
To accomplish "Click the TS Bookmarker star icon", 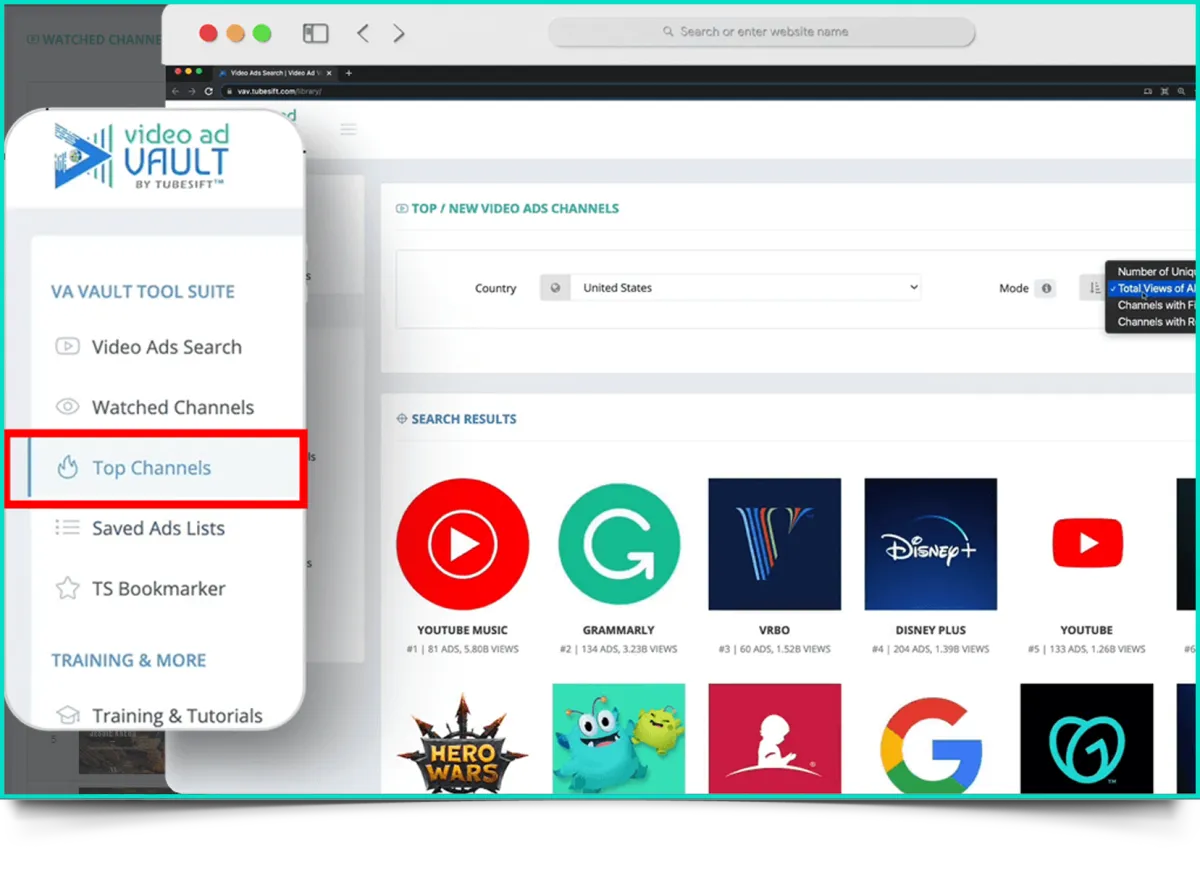I will (67, 588).
